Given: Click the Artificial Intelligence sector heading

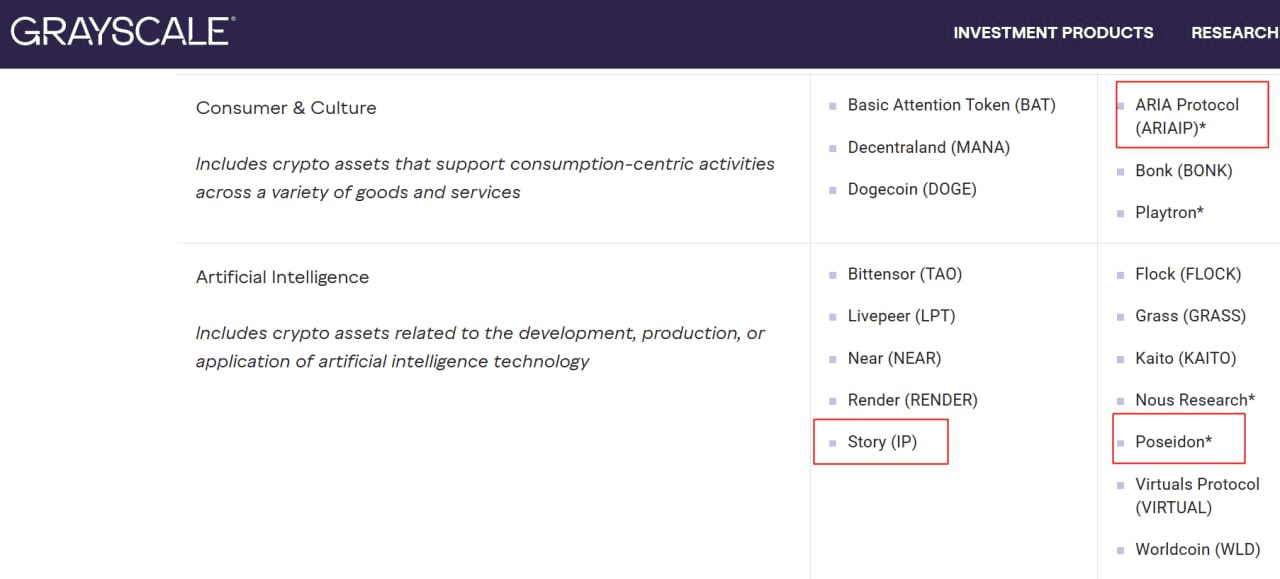Looking at the screenshot, I should [x=282, y=277].
